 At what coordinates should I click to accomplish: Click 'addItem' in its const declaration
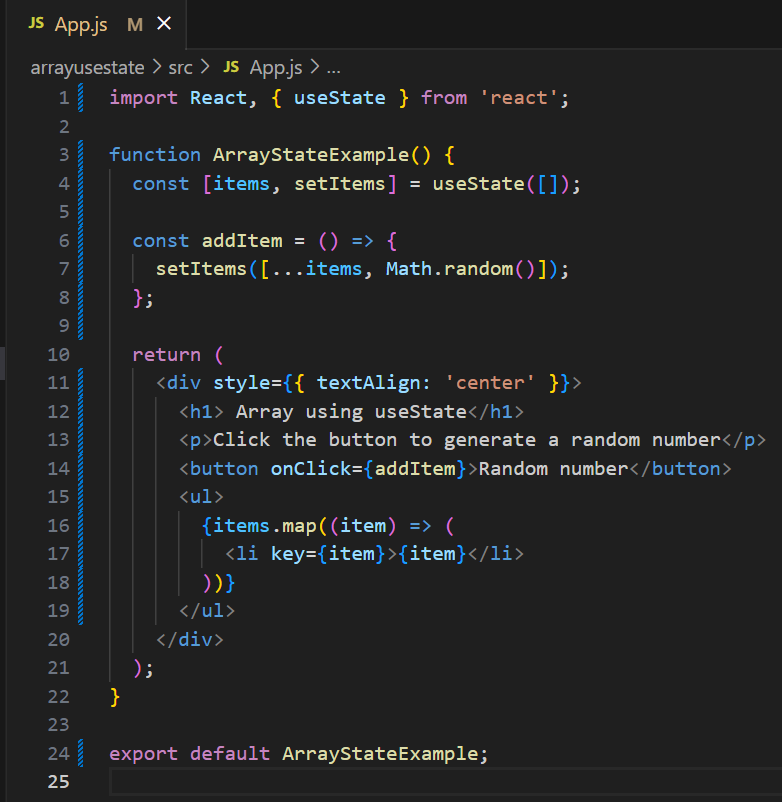[x=242, y=240]
